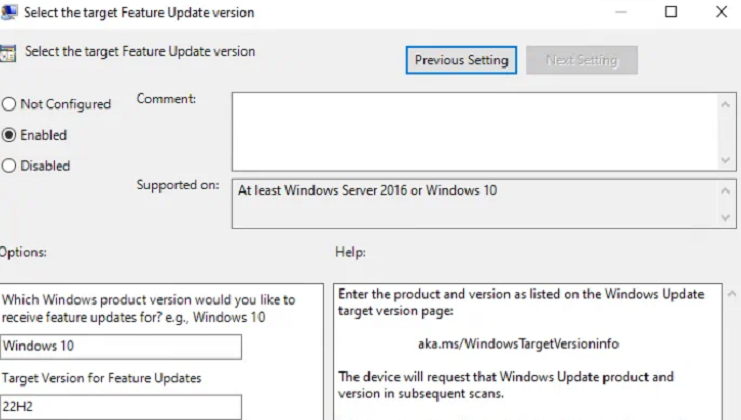Click the 'The device will request' help paragraph

tap(506, 385)
